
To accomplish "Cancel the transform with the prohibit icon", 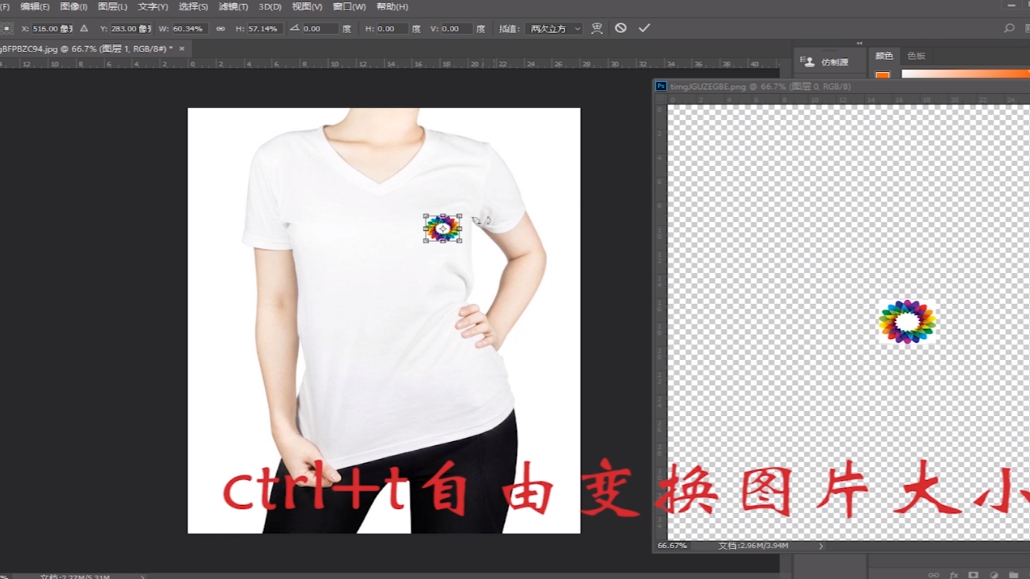I will point(622,28).
